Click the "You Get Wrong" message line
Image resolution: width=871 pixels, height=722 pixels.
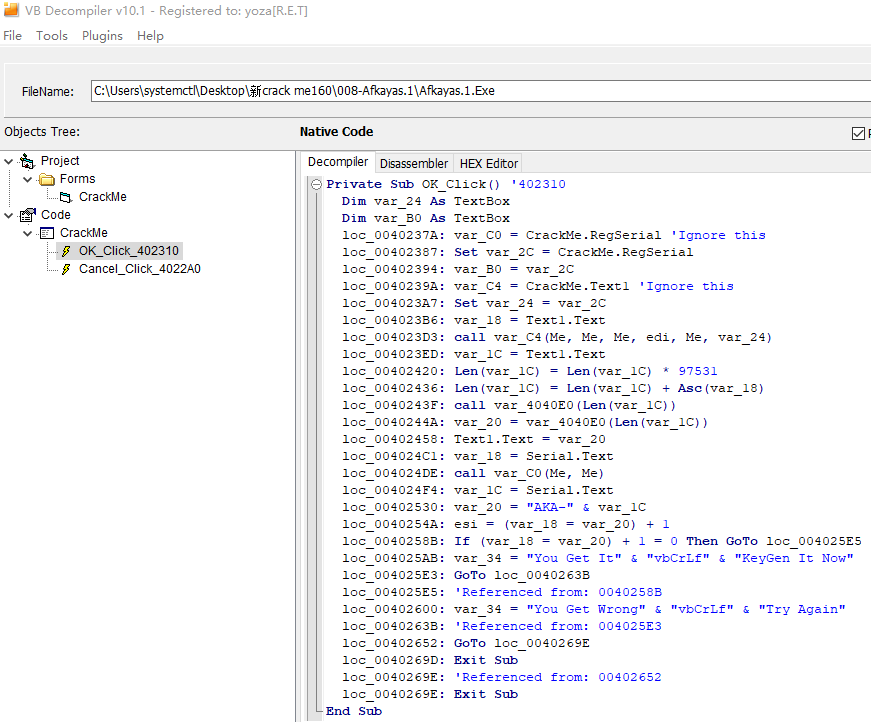(x=594, y=609)
